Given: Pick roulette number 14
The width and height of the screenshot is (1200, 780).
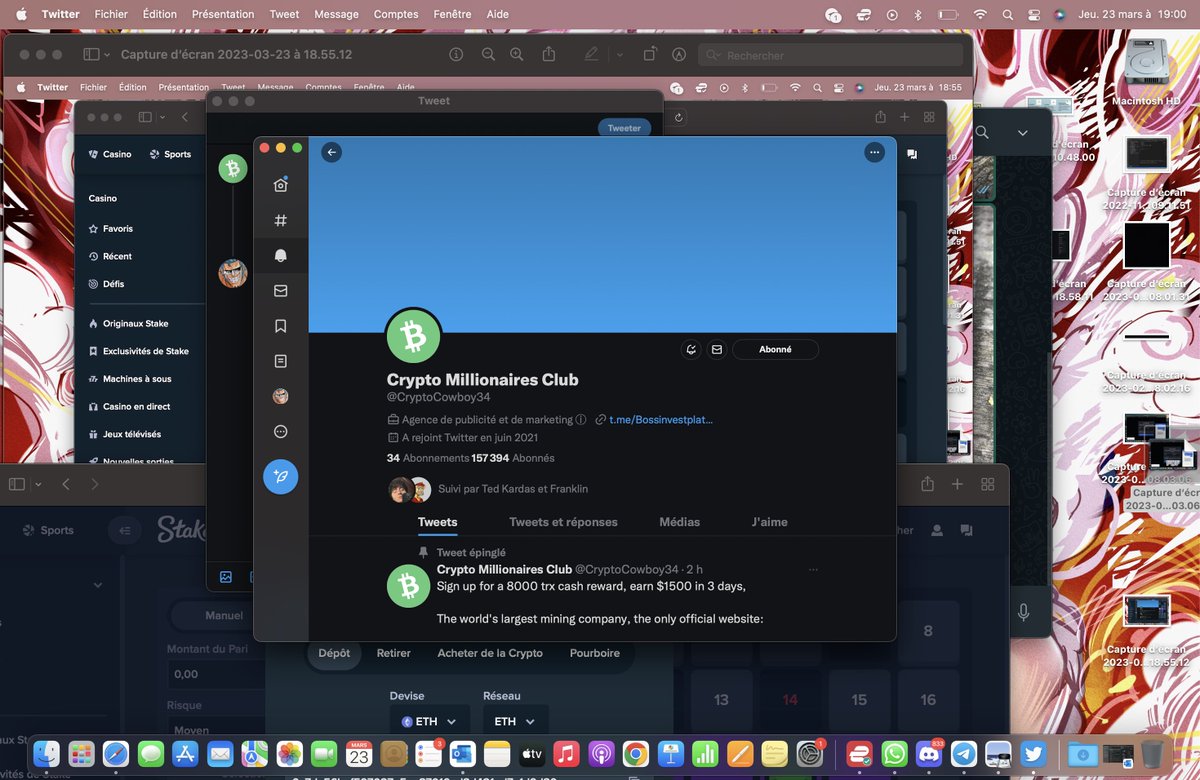Looking at the screenshot, I should coord(790,700).
